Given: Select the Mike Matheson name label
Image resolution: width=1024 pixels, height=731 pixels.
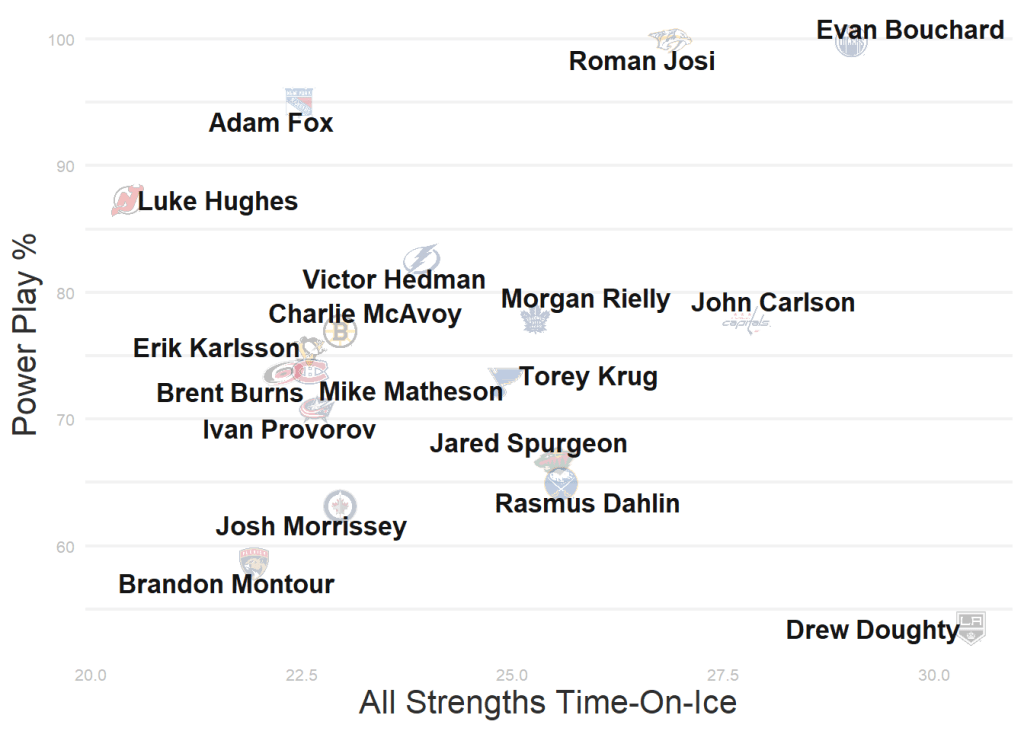Looking at the screenshot, I should coord(411,392).
